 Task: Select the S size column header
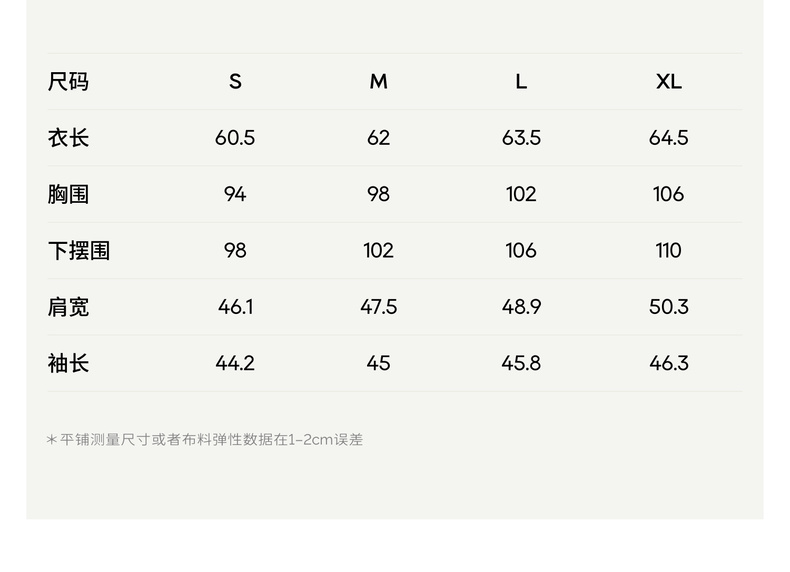235,82
